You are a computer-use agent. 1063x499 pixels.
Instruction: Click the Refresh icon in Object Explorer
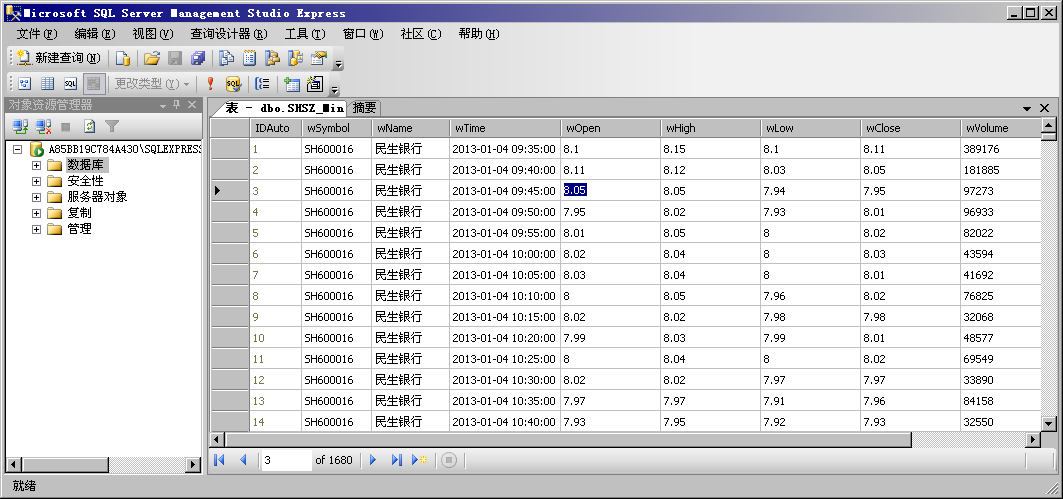89,126
